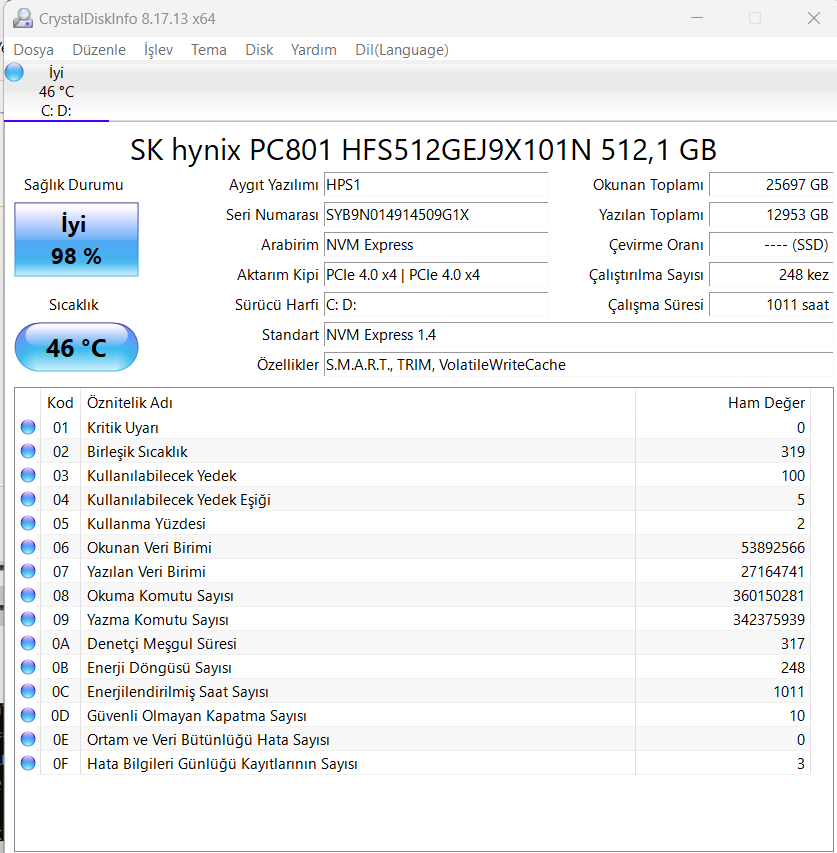Click status icon beside Okuma Komutu Sayısı
Viewport: 837px width, 853px height.
pos(27,596)
